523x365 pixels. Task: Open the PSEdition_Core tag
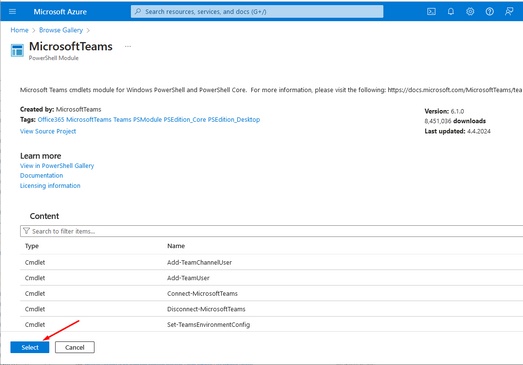[185, 119]
